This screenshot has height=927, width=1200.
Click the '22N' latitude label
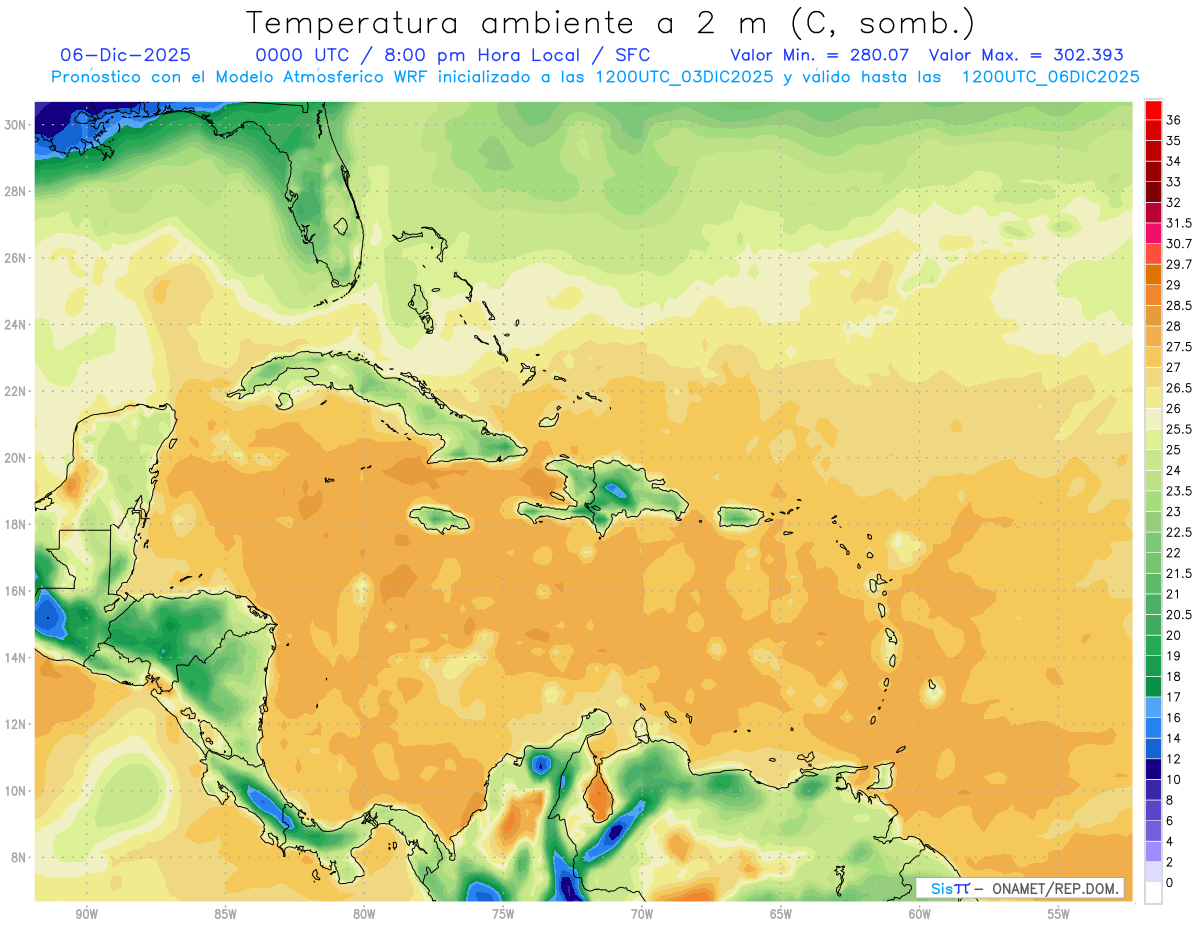coord(17,391)
